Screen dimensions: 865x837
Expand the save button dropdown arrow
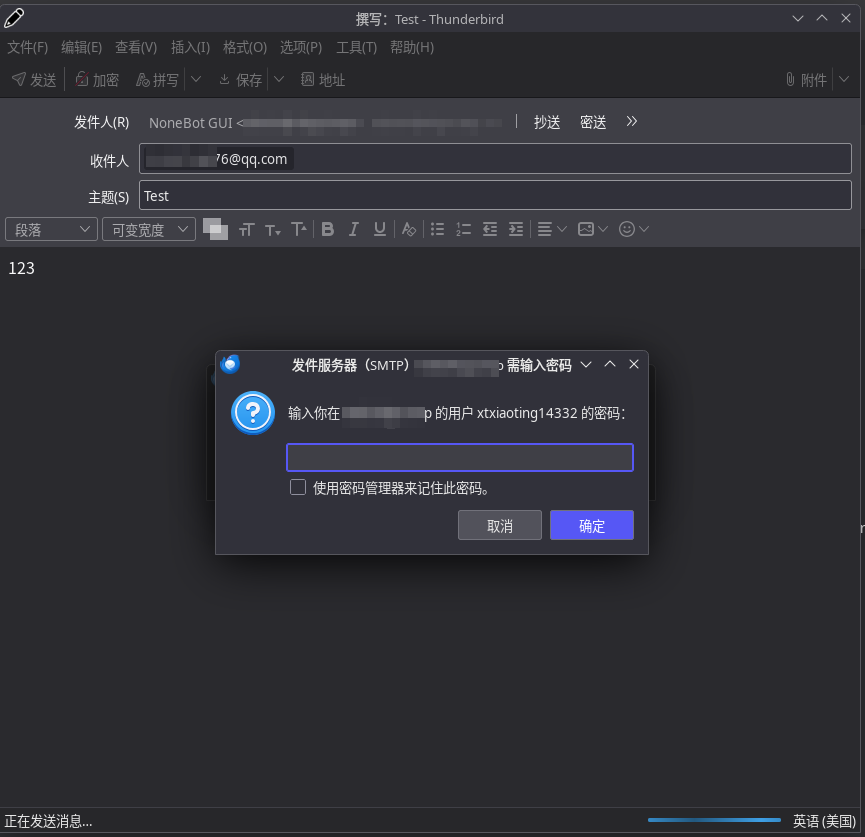point(279,80)
